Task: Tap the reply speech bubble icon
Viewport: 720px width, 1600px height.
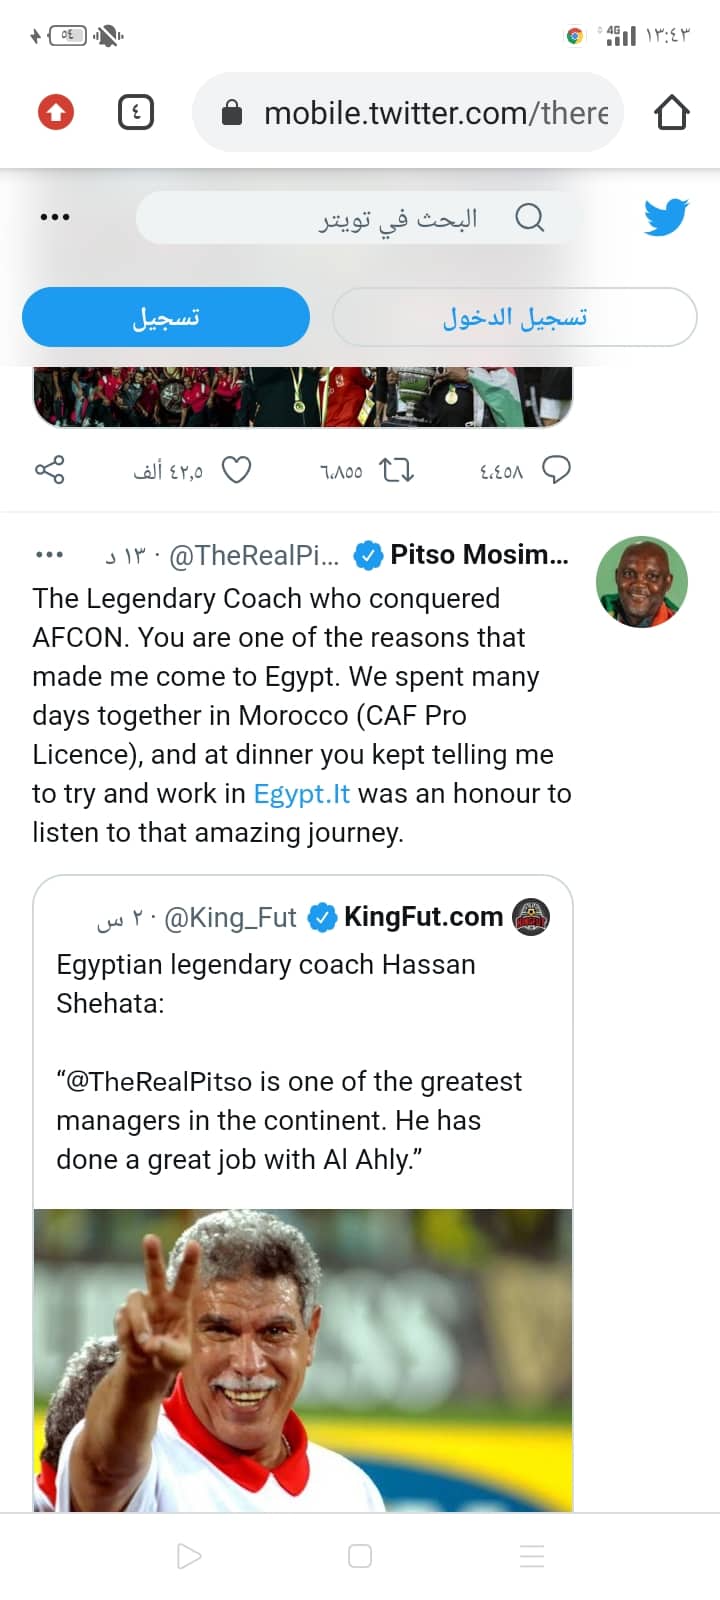Action: point(556,470)
